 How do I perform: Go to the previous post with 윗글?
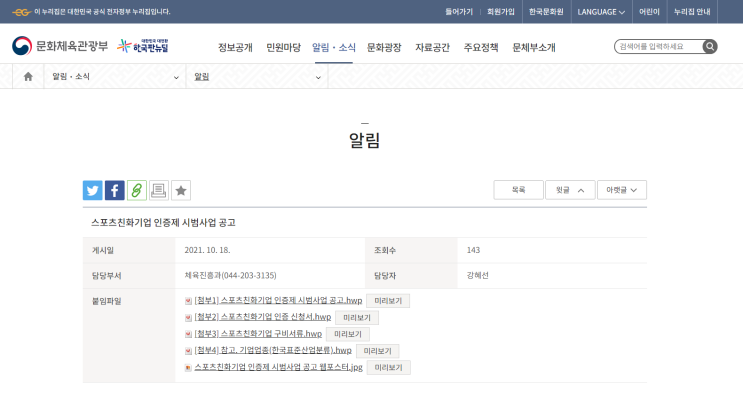click(x=570, y=190)
